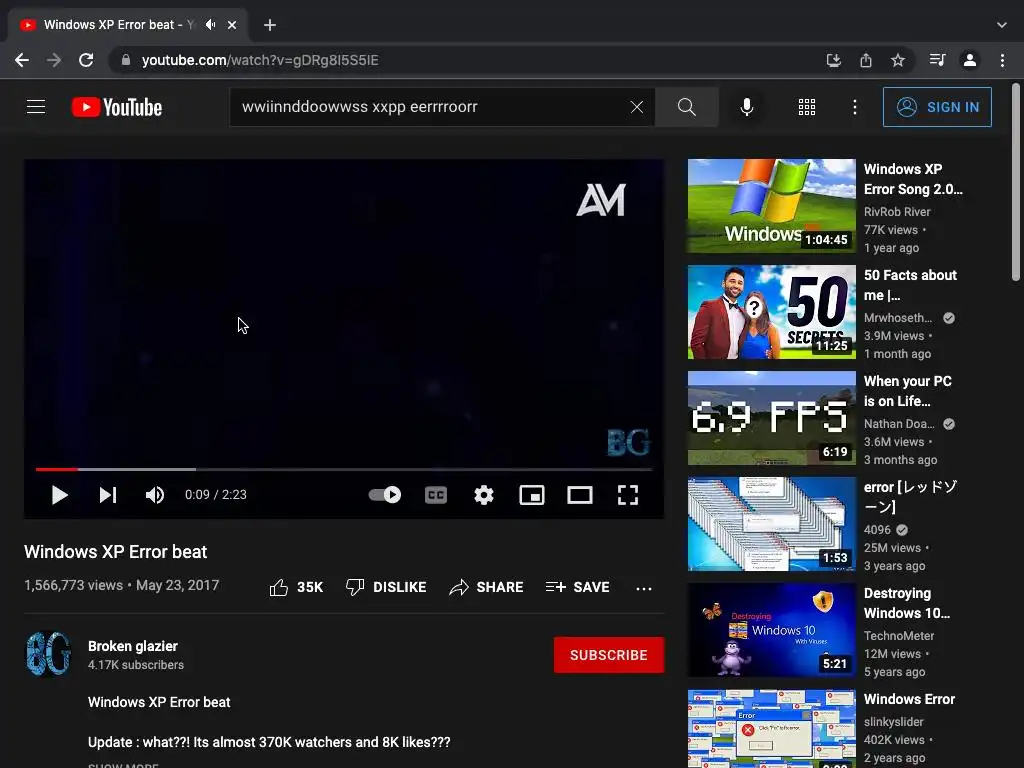Mute the tab audio speaker icon
Image resolution: width=1024 pixels, height=768 pixels.
click(210, 25)
